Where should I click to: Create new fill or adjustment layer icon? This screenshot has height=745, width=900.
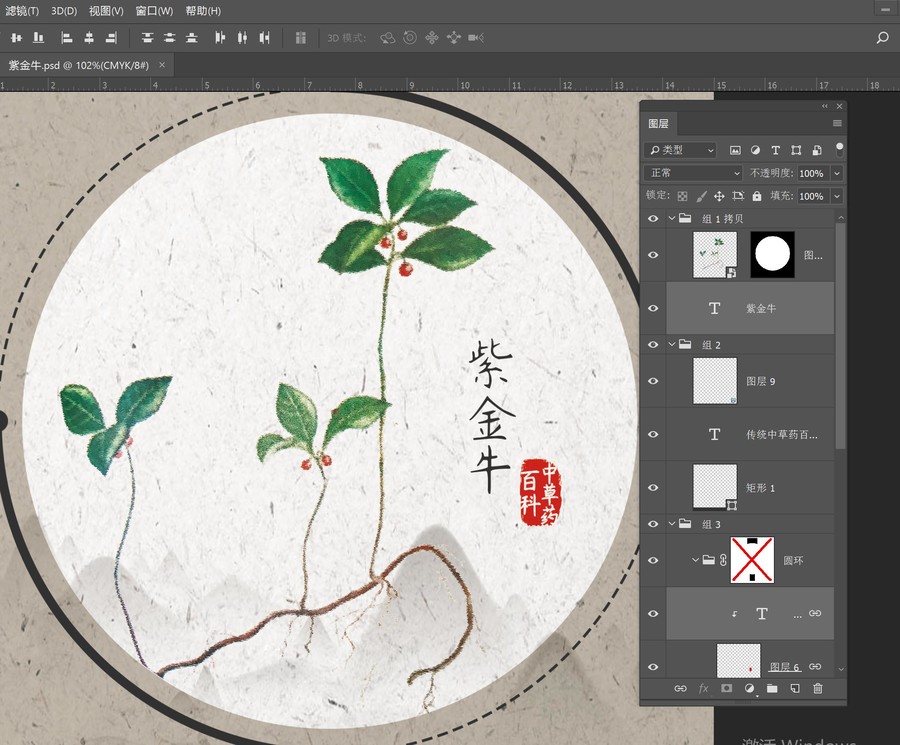point(750,688)
